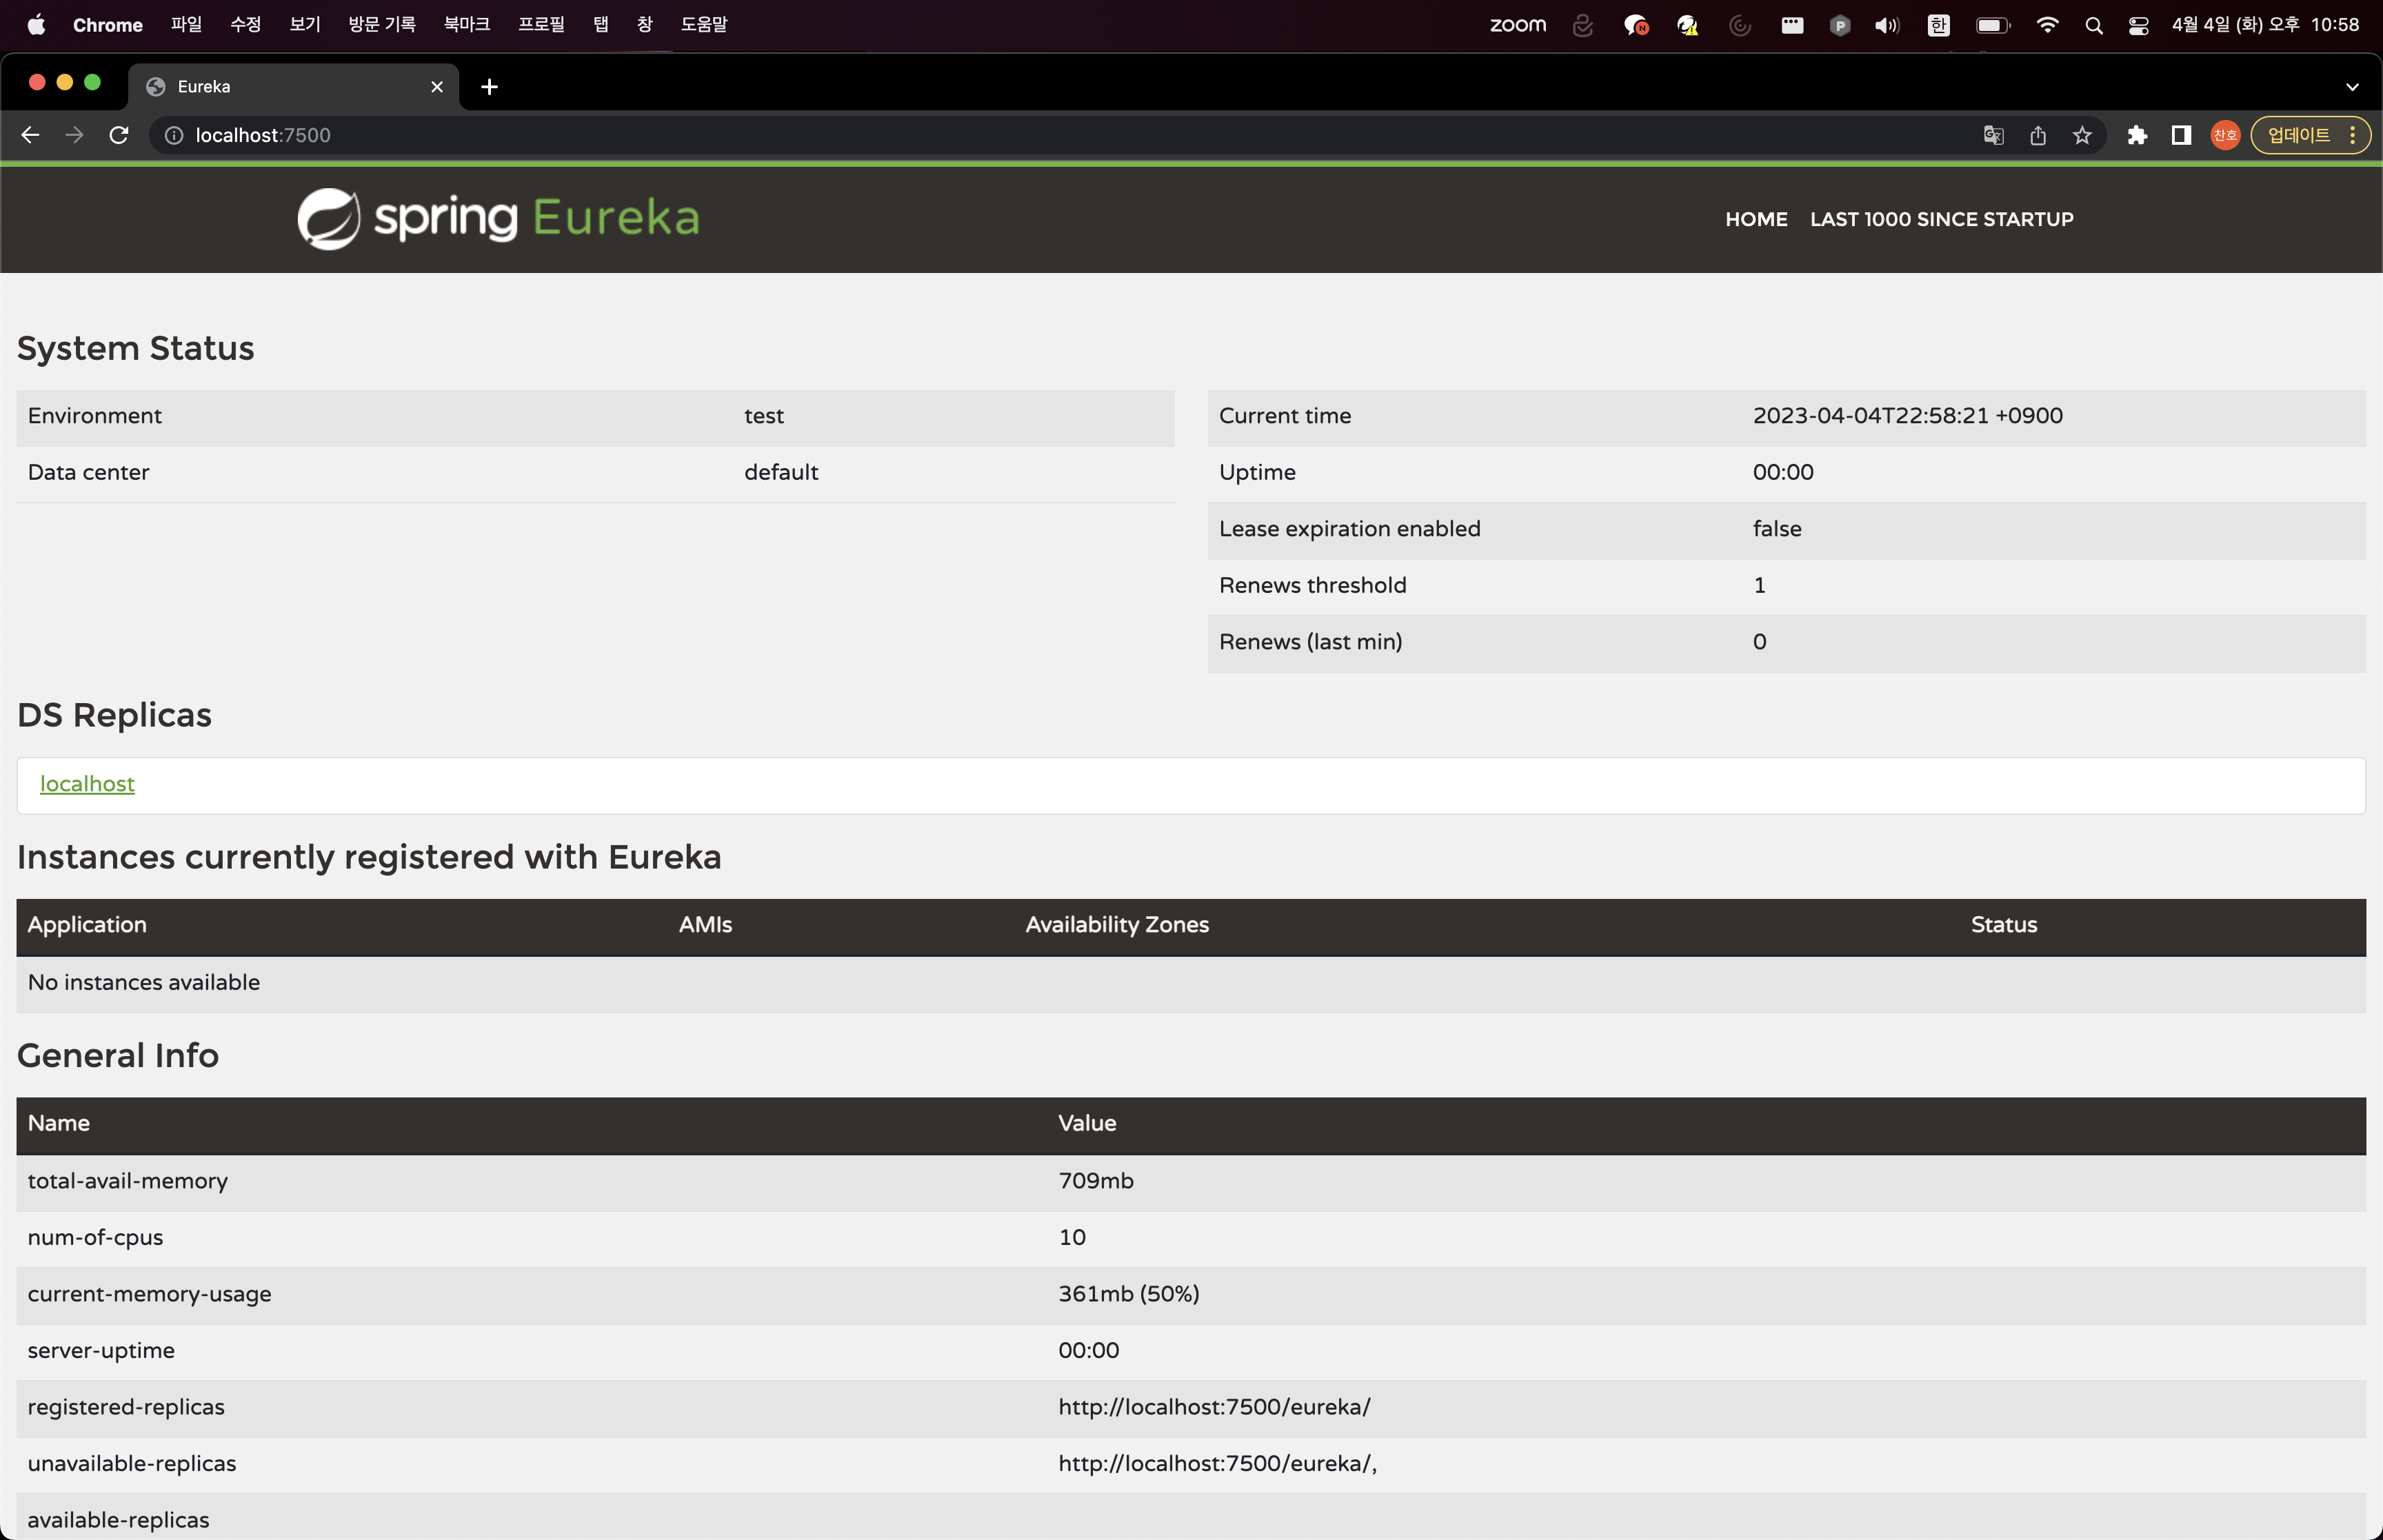Open the localhost DS replica link
The image size is (2383, 1540).
click(x=87, y=784)
